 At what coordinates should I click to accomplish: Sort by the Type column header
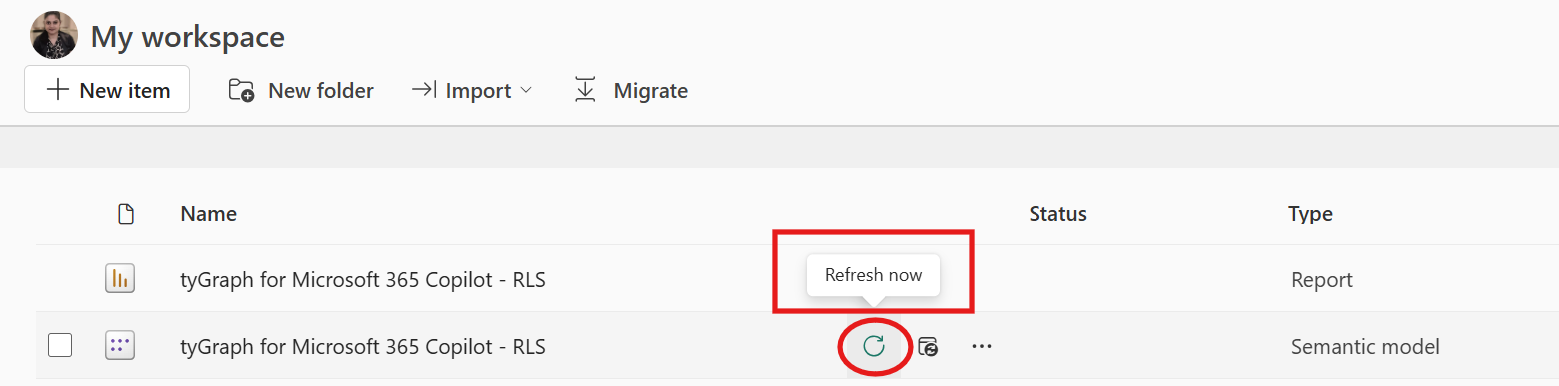click(x=1310, y=214)
